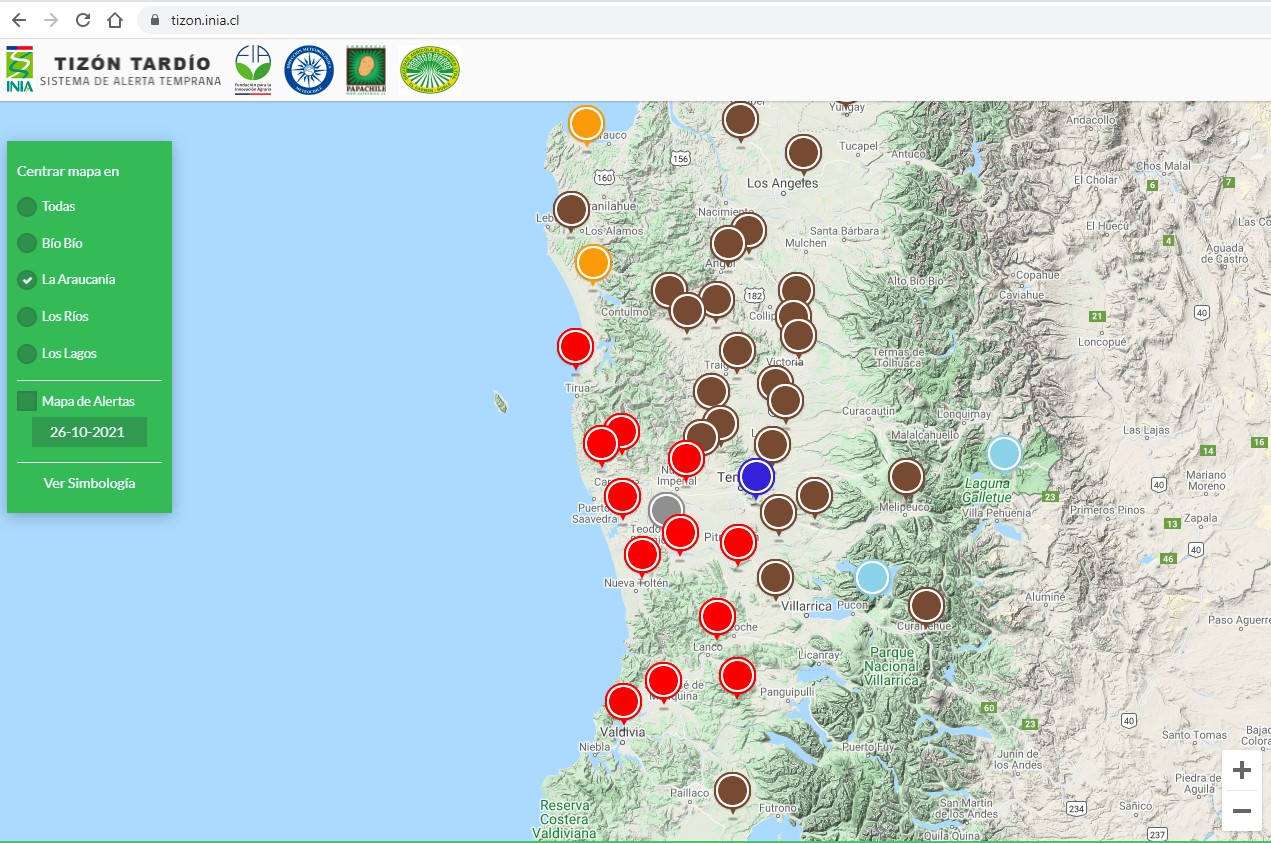Click the brown marker above Los Angeles
The width and height of the screenshot is (1271, 843).
(x=803, y=153)
